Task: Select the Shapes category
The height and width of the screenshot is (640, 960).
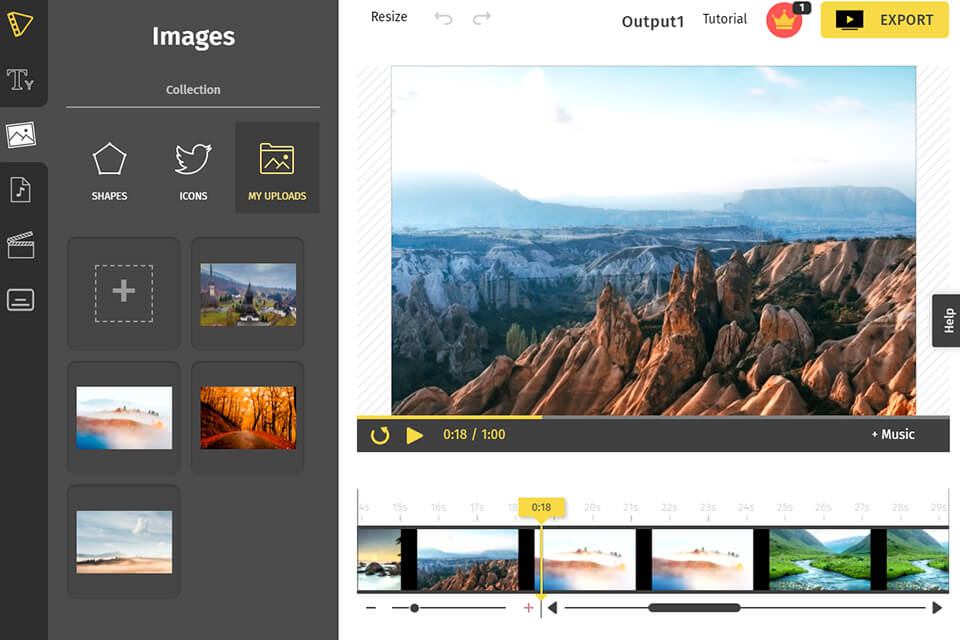Action: coord(109,171)
